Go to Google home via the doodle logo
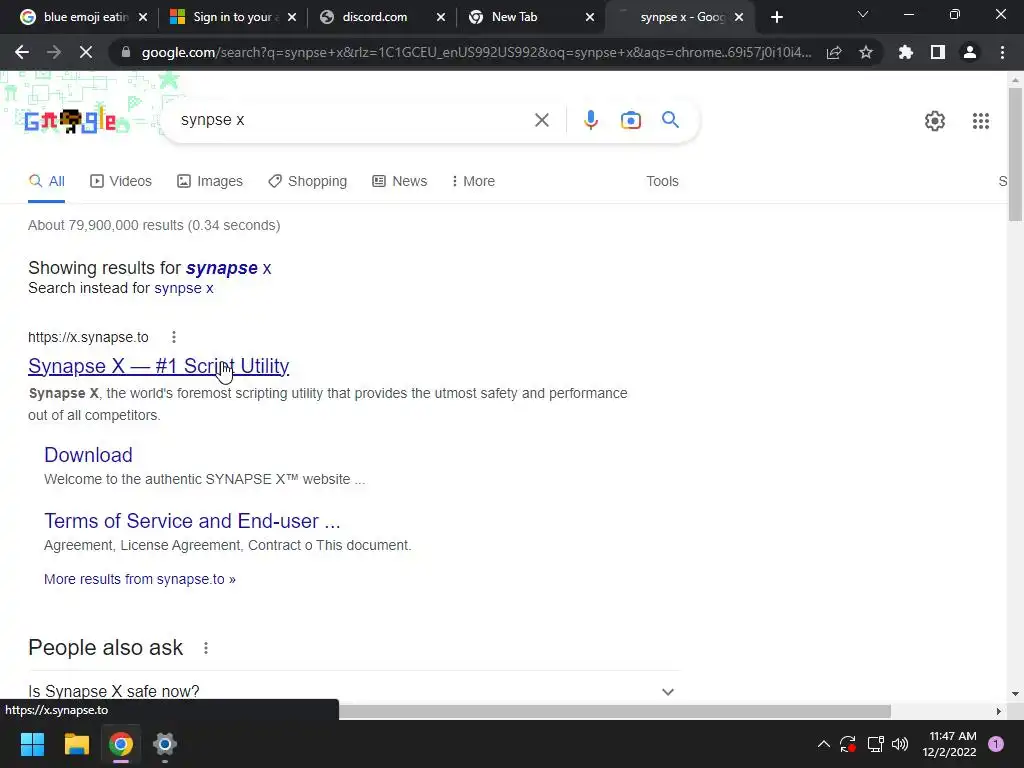The image size is (1024, 768). (x=71, y=121)
